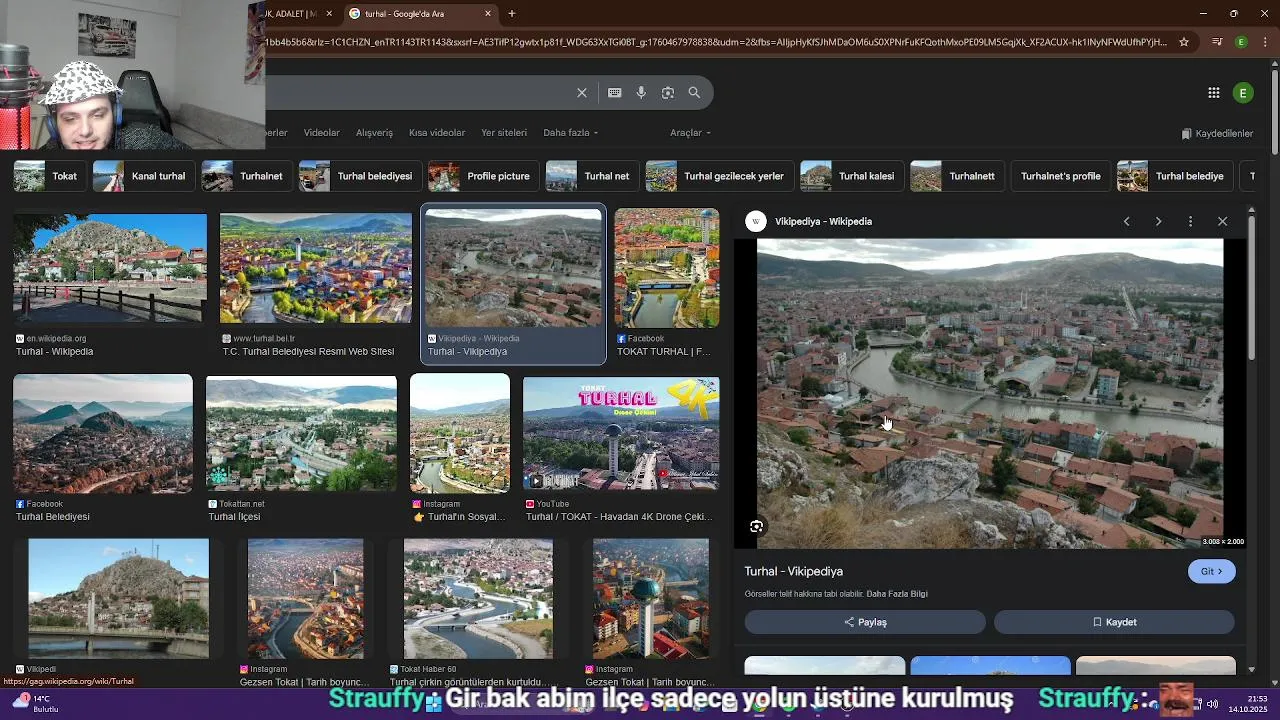The width and height of the screenshot is (1280, 720).
Task: Show next image in preview panel
Action: click(x=1158, y=222)
